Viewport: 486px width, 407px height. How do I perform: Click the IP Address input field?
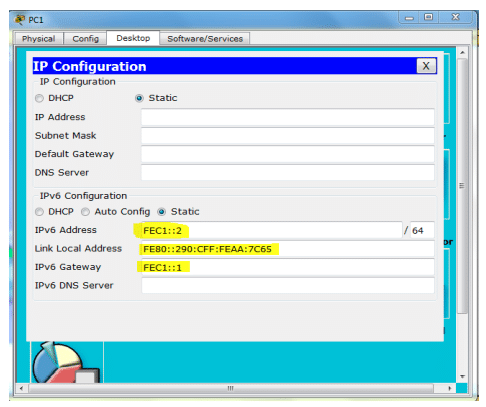pos(288,117)
